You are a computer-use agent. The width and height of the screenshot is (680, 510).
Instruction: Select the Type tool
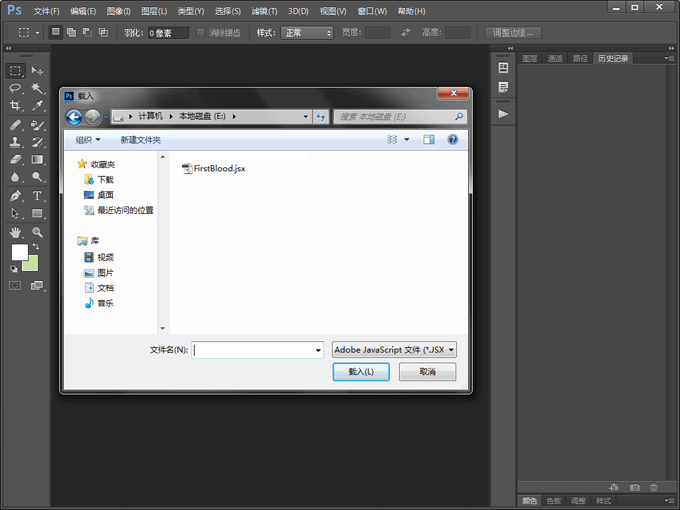37,196
